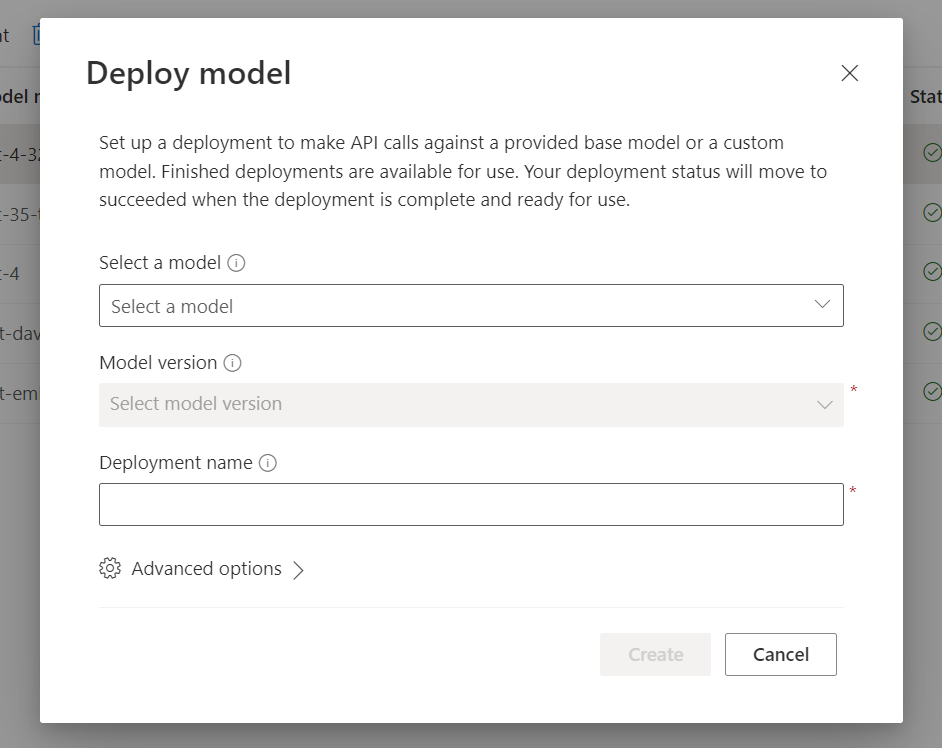
Task: Click the Deployment name text field
Action: click(x=471, y=505)
